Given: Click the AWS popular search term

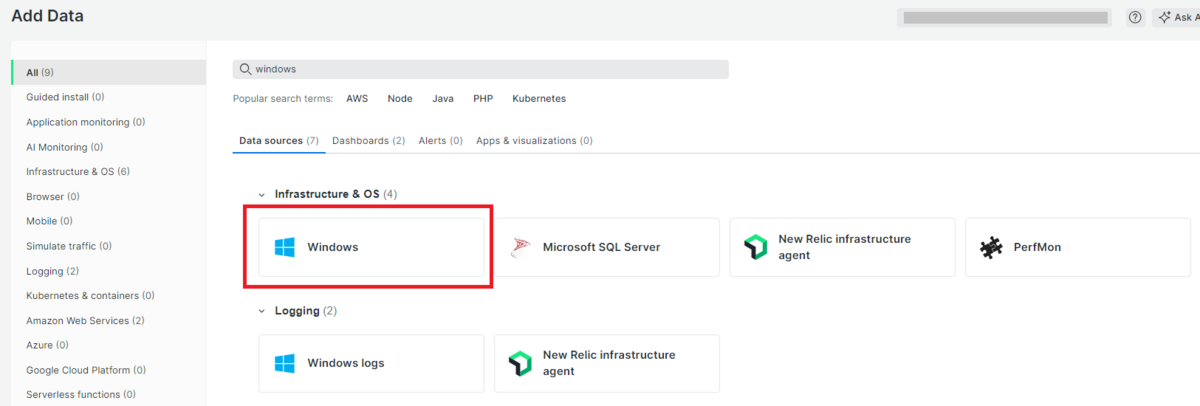Looking at the screenshot, I should coord(357,99).
